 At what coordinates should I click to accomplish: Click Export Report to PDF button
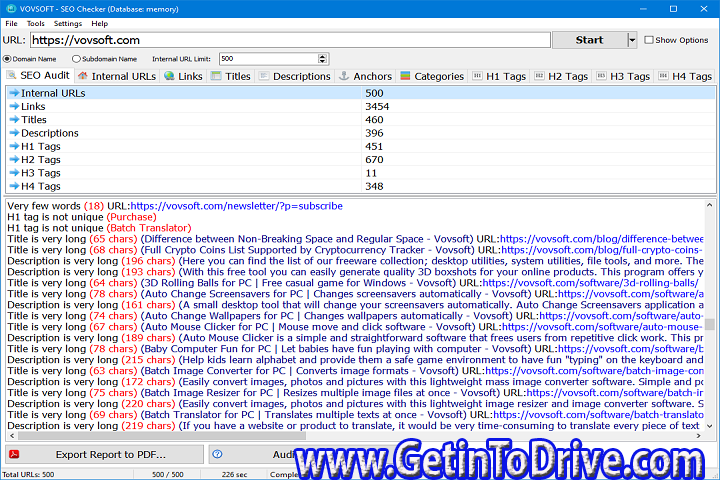pyautogui.click(x=105, y=454)
